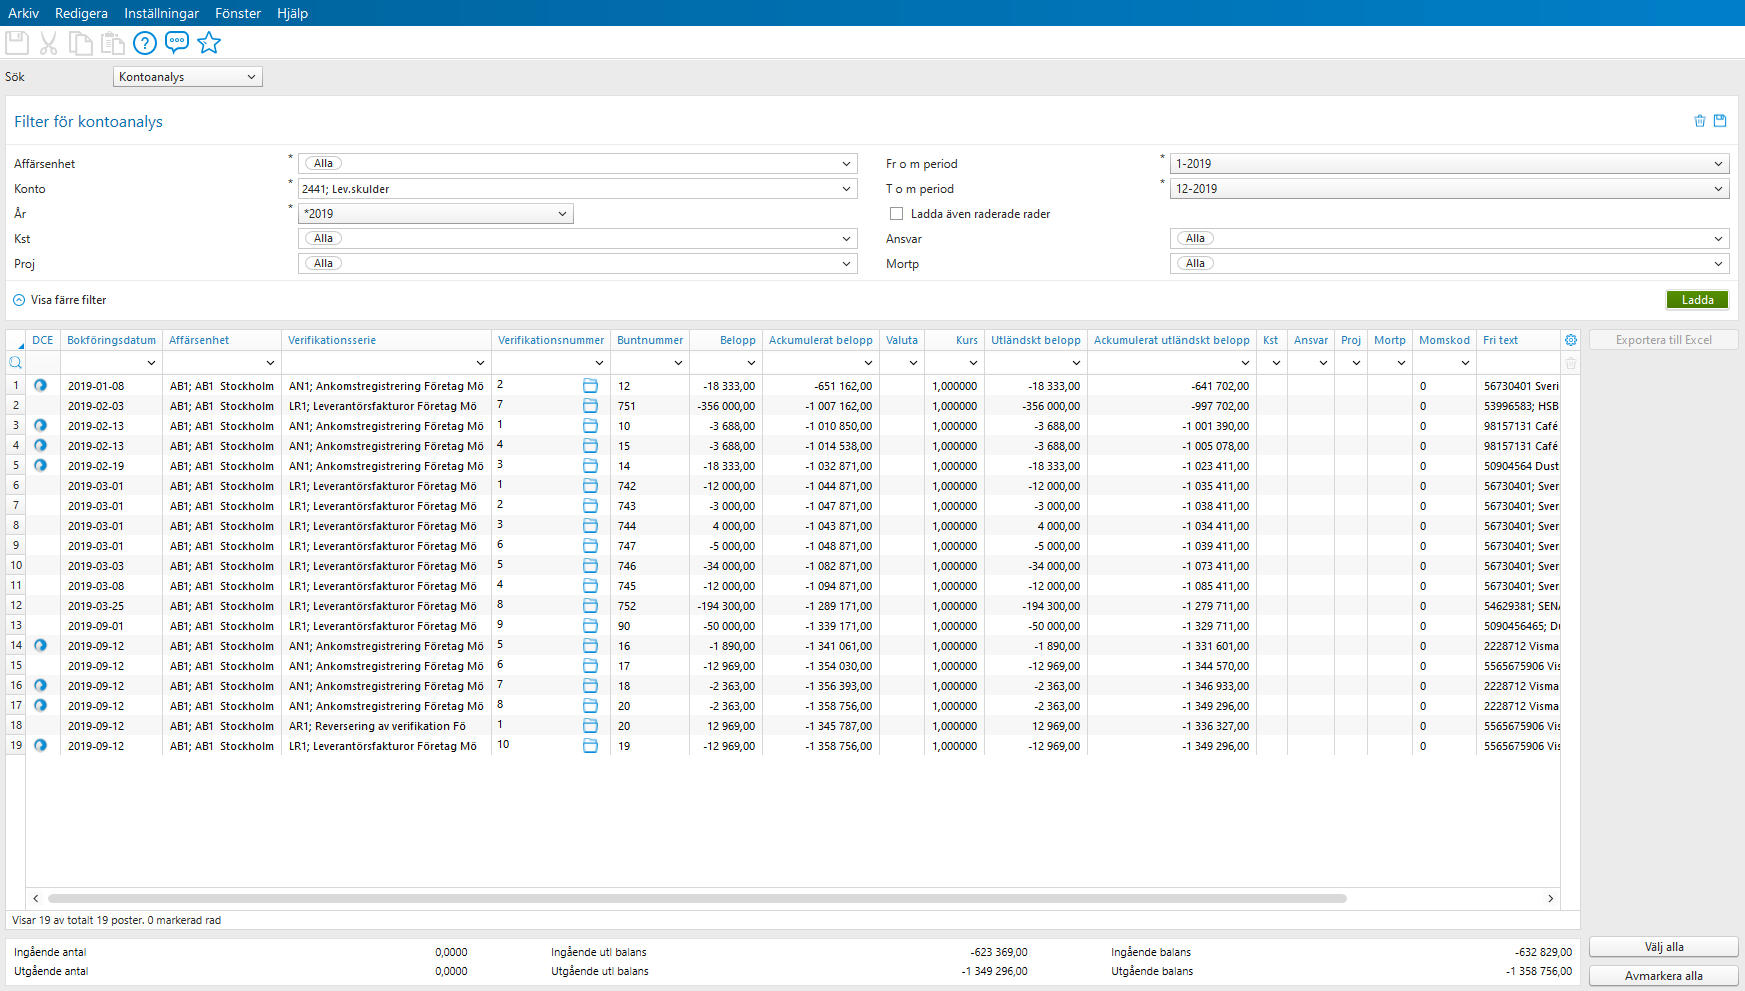The height and width of the screenshot is (991, 1745).
Task: Clear the filter using the trash icon
Action: pyautogui.click(x=1700, y=120)
